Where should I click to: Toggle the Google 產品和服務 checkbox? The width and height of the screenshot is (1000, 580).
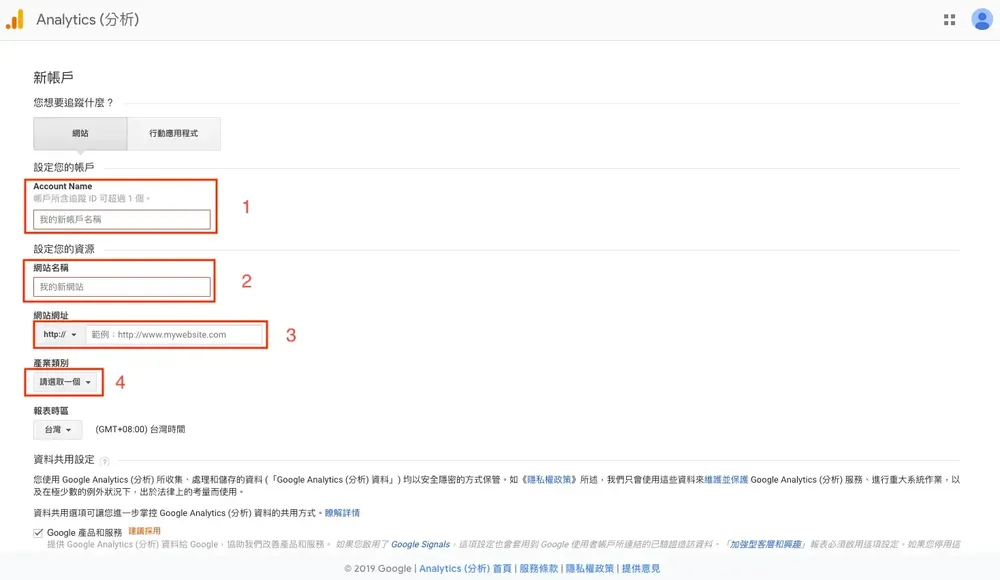pos(38,533)
